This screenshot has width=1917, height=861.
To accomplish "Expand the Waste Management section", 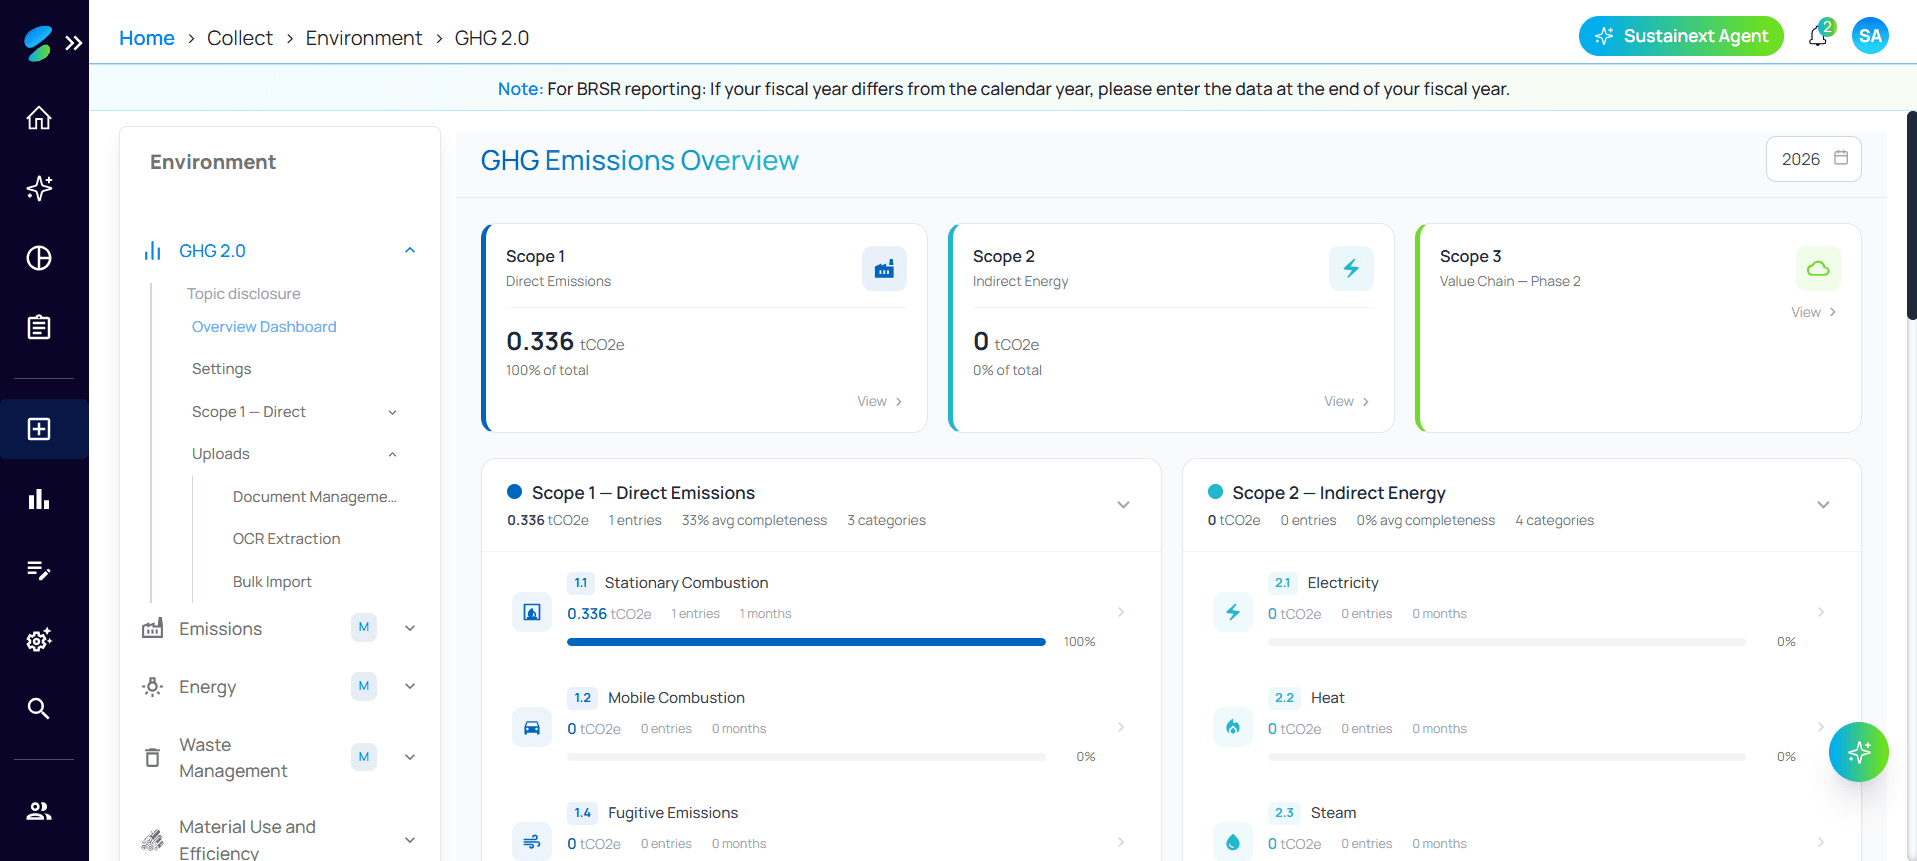I will click(410, 757).
